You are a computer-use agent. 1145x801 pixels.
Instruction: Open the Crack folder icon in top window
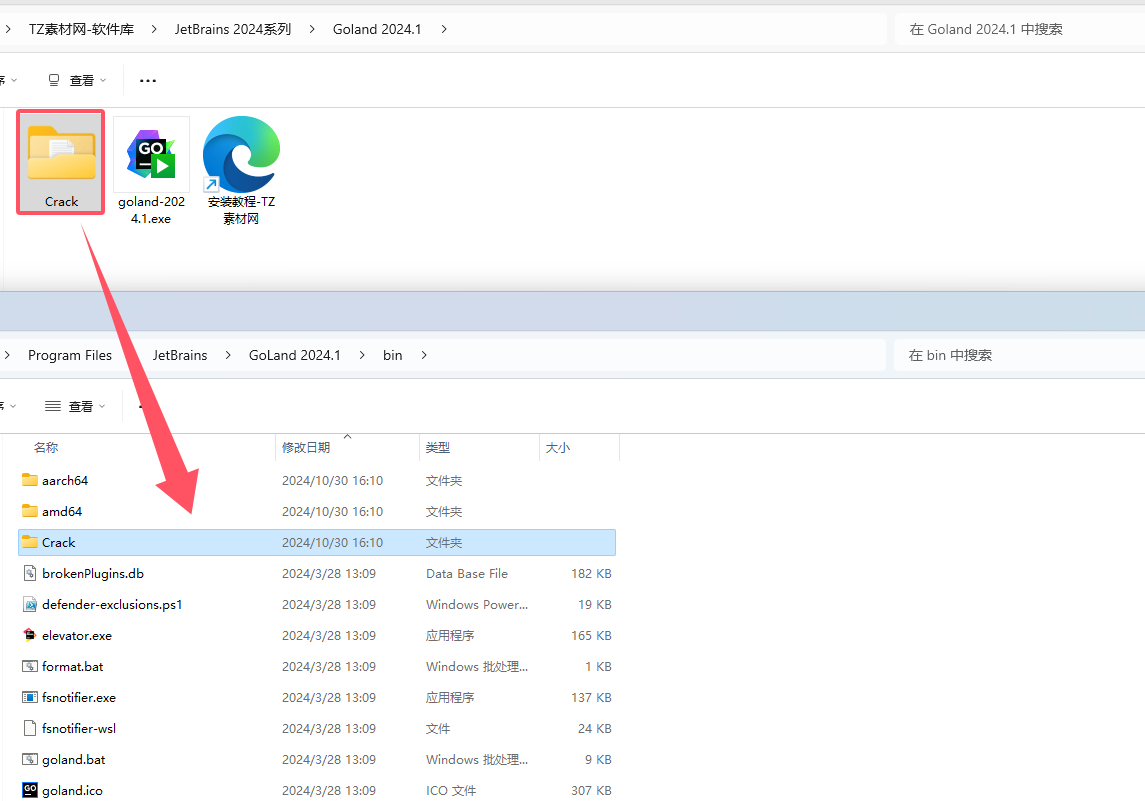pyautogui.click(x=61, y=153)
